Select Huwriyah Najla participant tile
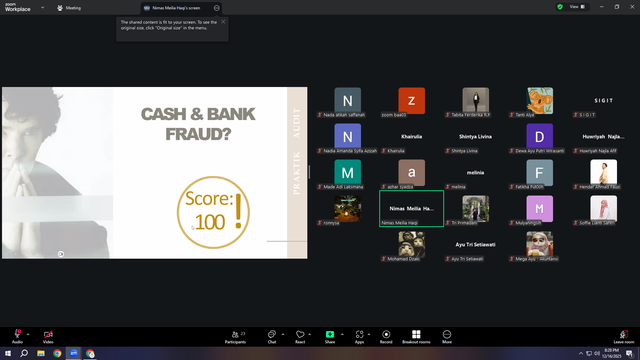The height and width of the screenshot is (360, 640). click(x=604, y=138)
